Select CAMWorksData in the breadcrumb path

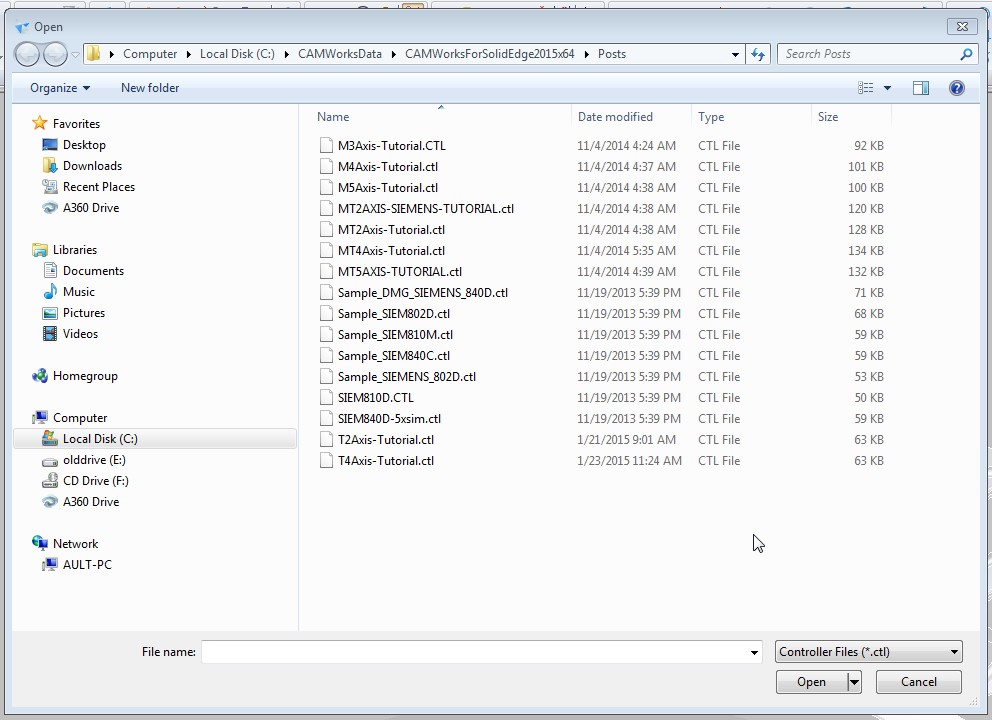pyautogui.click(x=340, y=54)
